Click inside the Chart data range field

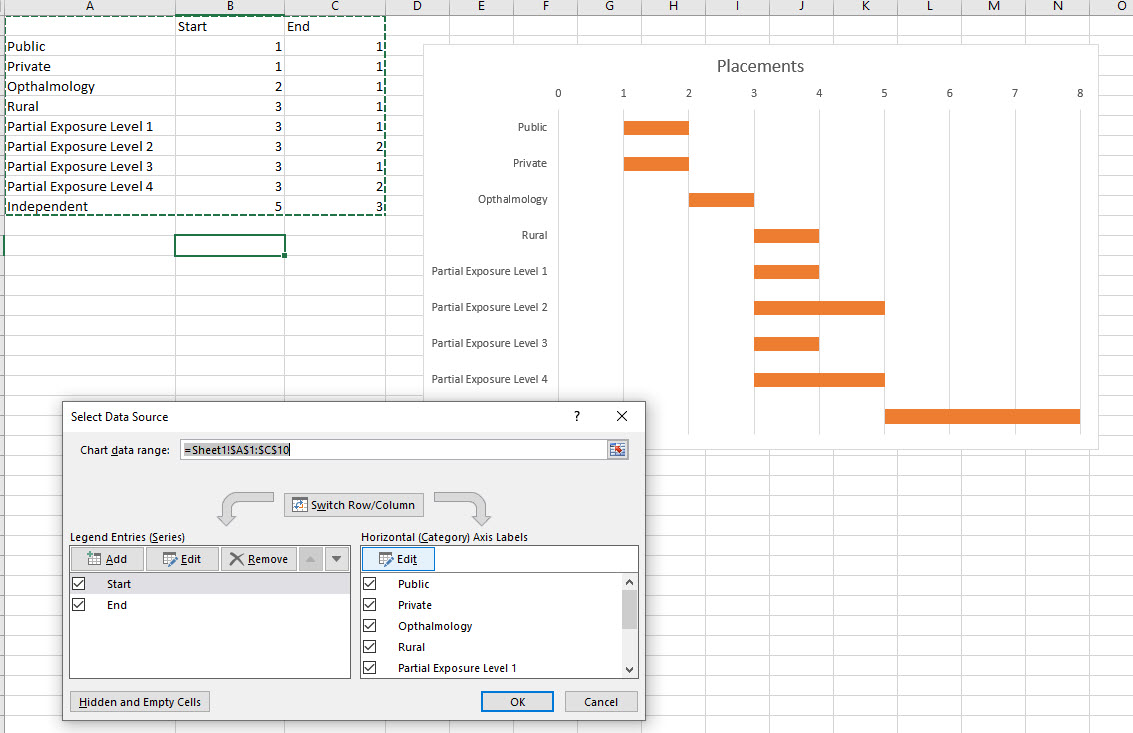(x=390, y=449)
